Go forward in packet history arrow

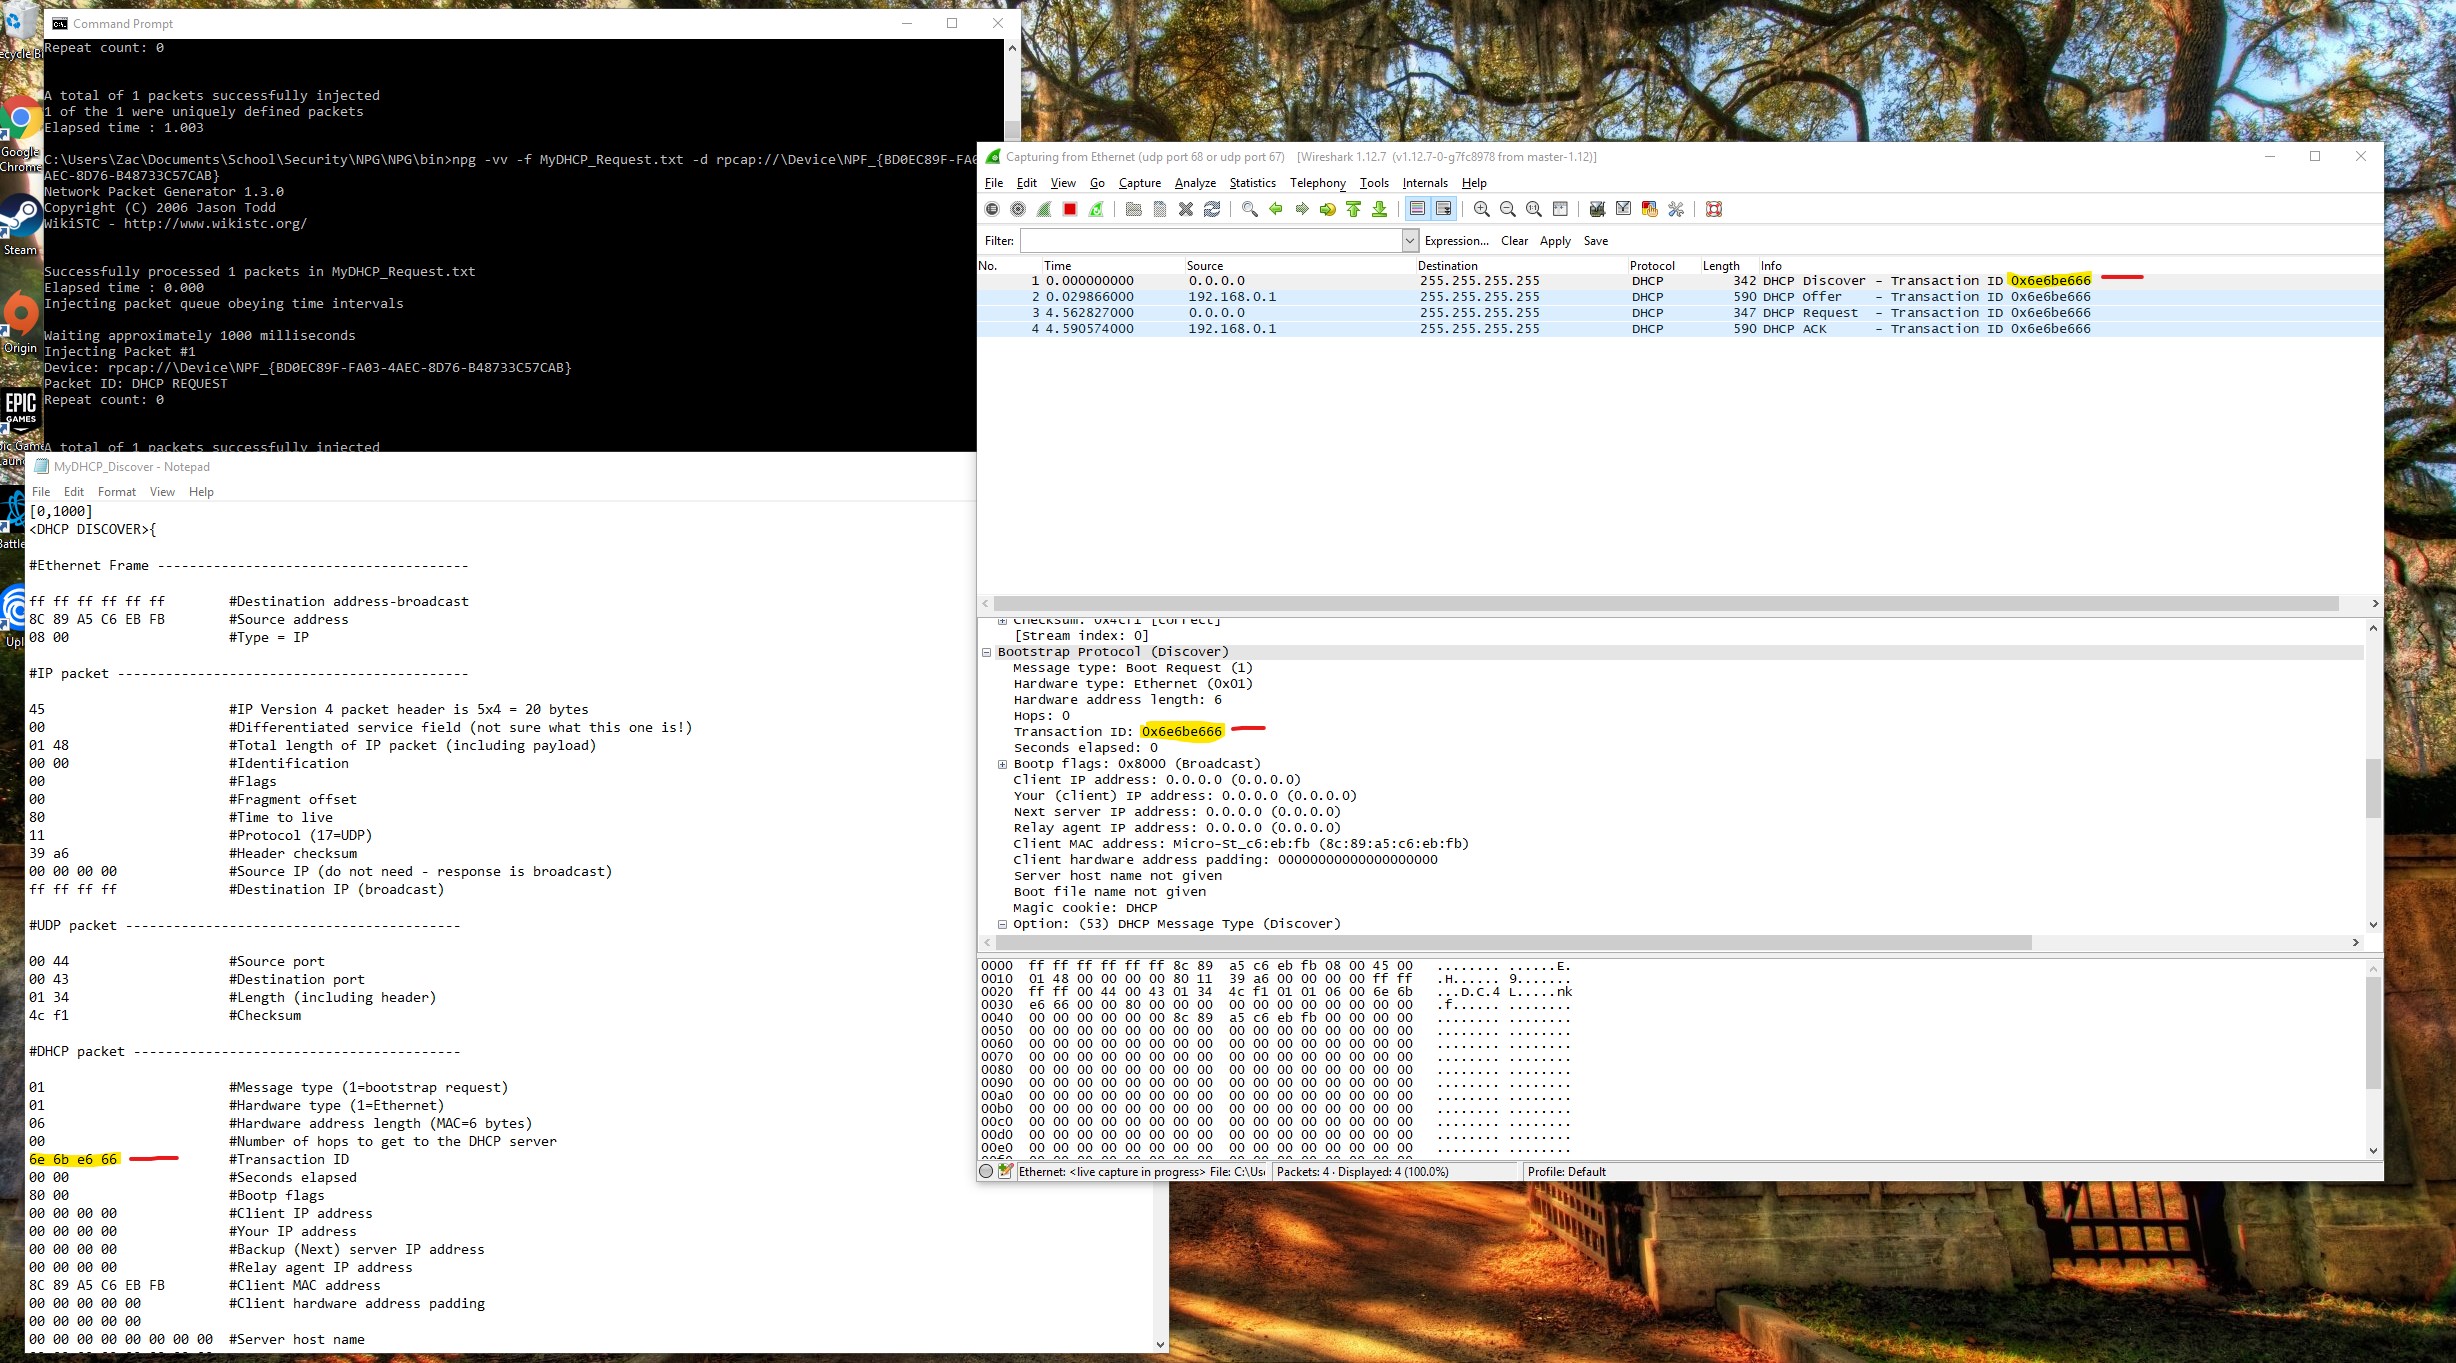tap(1302, 209)
